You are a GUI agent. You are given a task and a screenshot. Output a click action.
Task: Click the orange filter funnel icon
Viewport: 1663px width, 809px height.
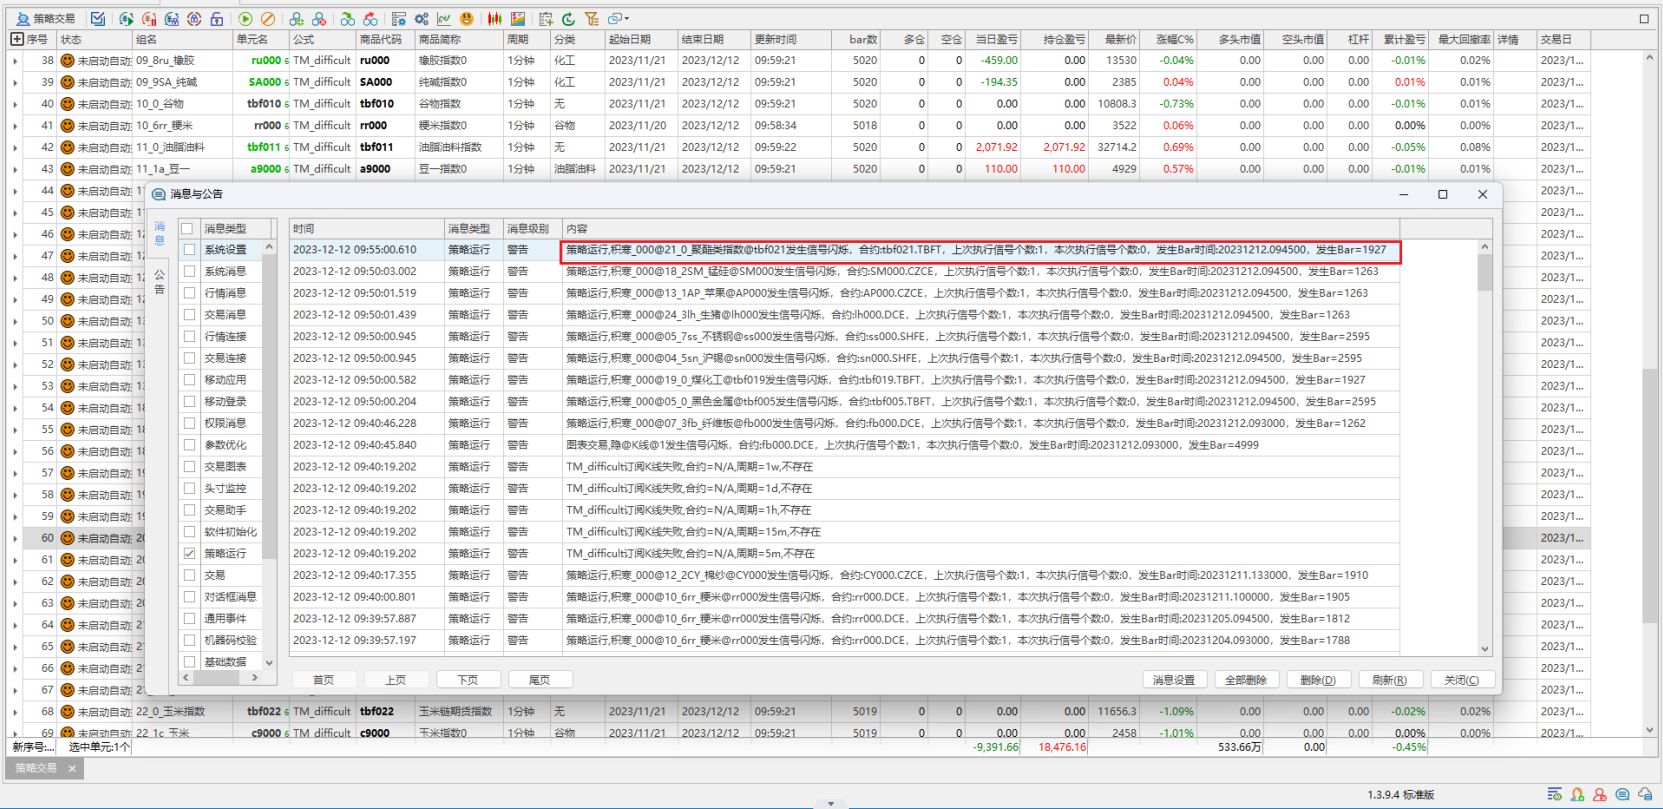591,19
